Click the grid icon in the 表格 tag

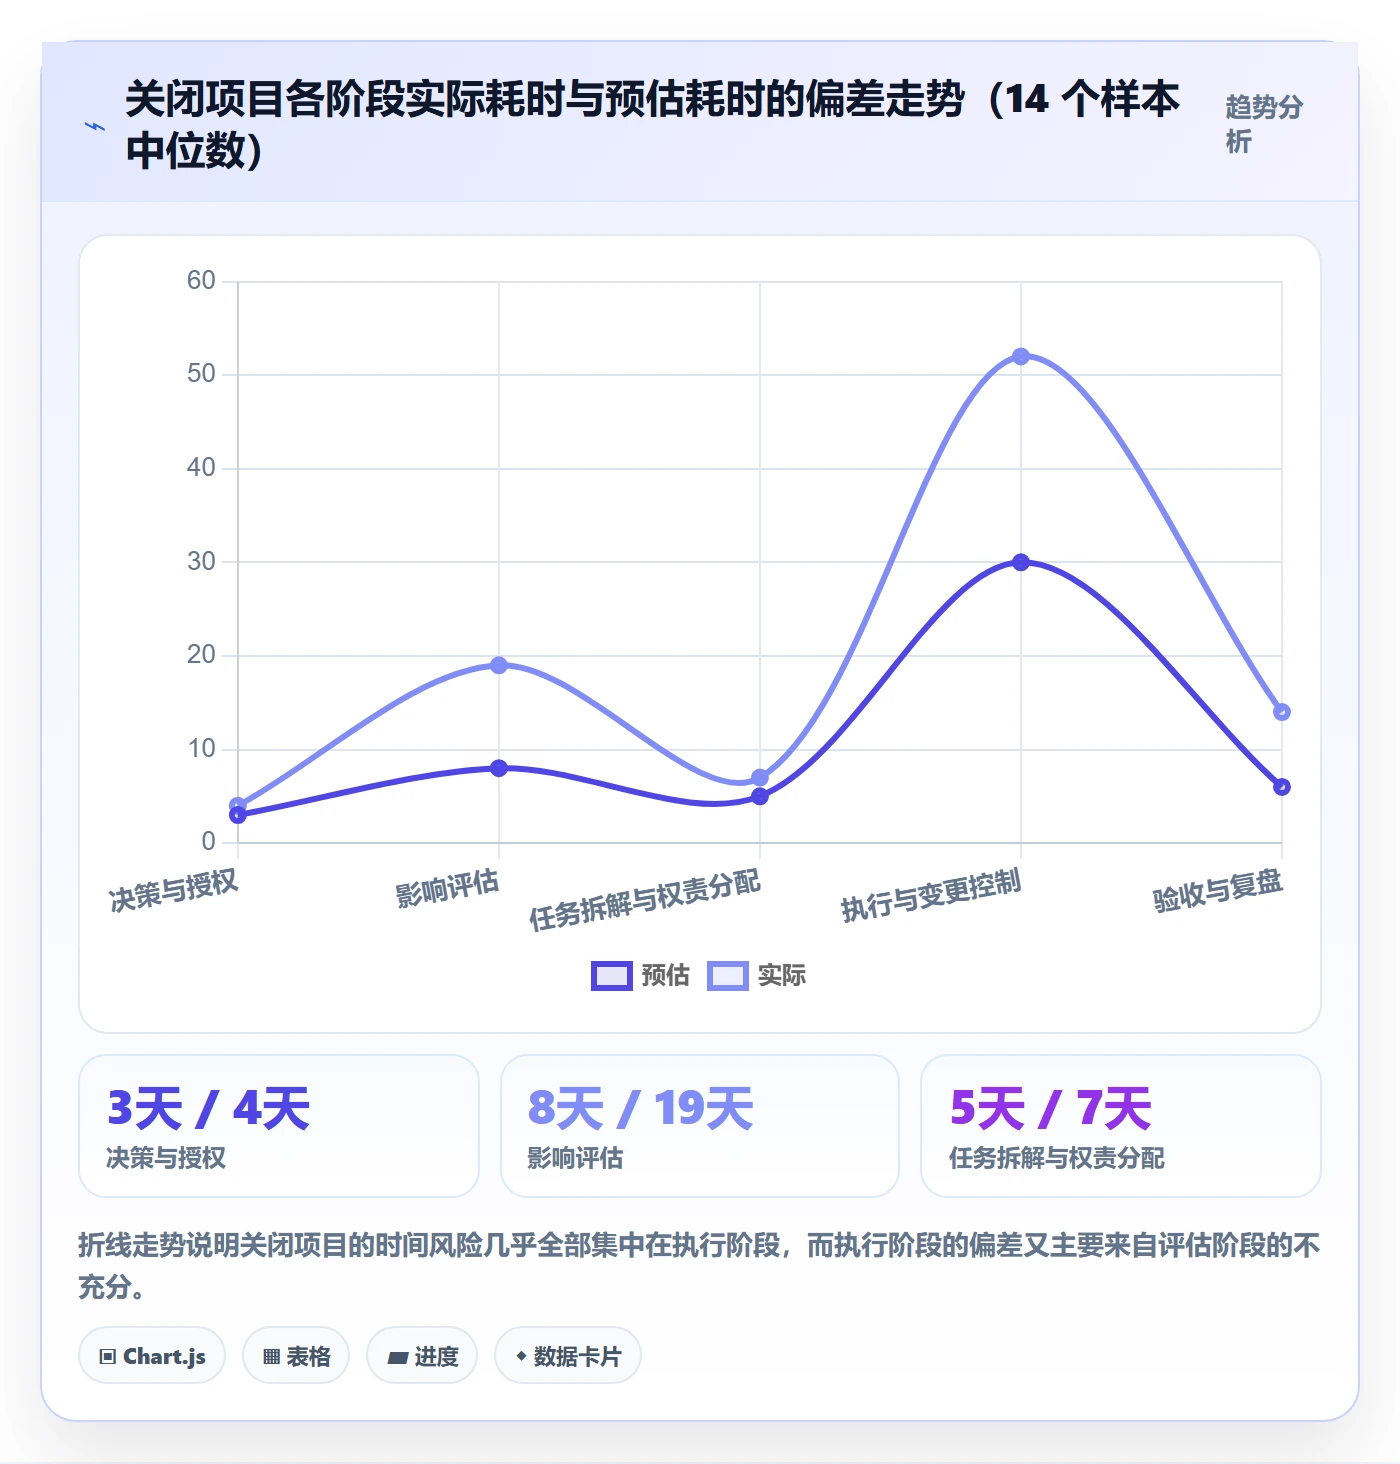(271, 1357)
